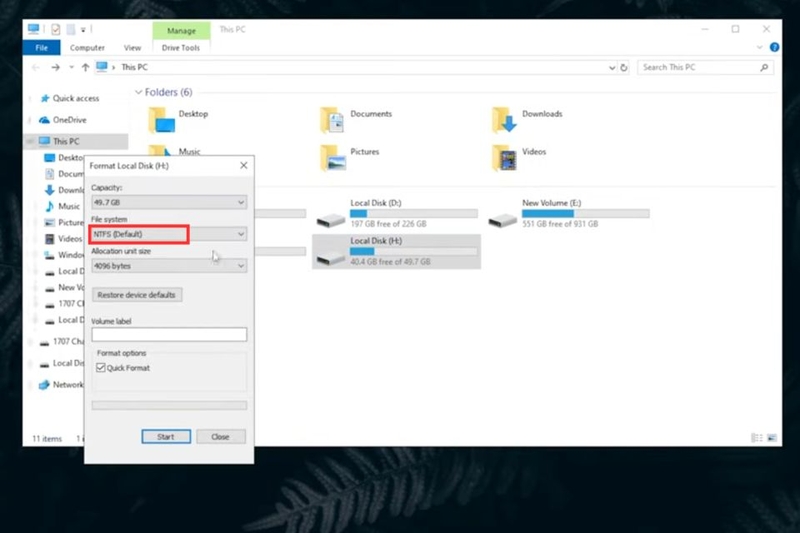Viewport: 800px width, 533px height.
Task: Open the Downloads folder icon
Action: click(504, 120)
